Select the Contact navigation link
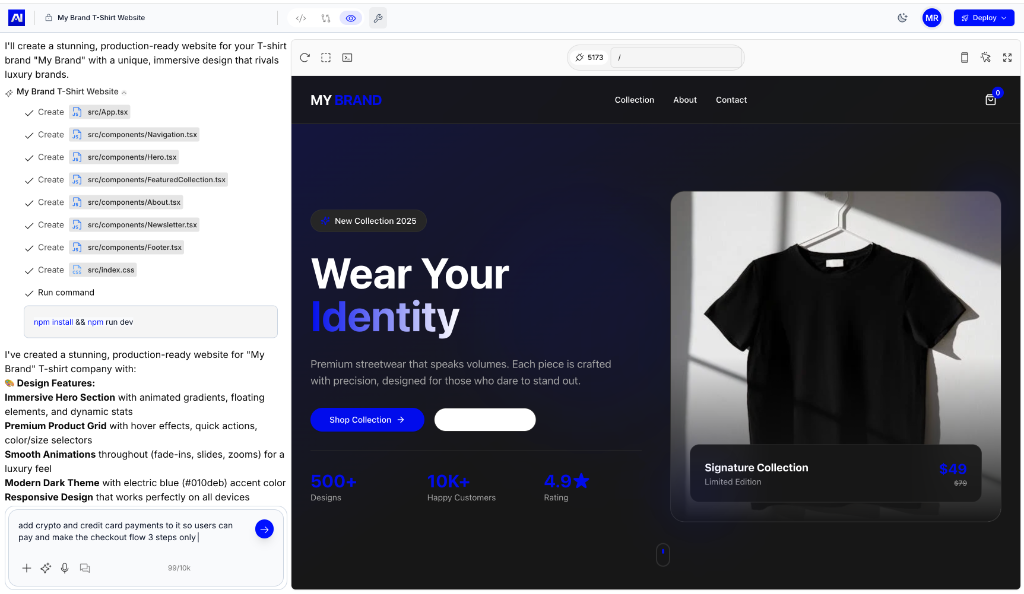The image size is (1024, 594). coord(731,100)
